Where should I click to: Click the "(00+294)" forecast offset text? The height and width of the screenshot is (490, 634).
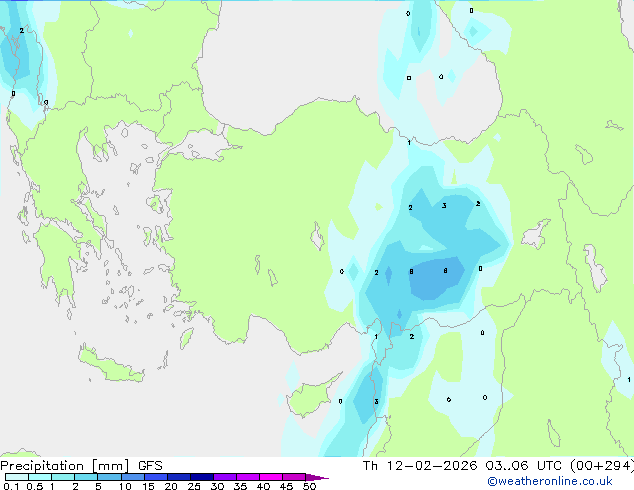coord(602,466)
